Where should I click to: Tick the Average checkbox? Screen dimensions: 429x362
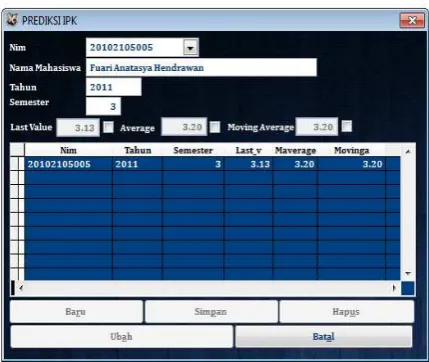click(215, 127)
